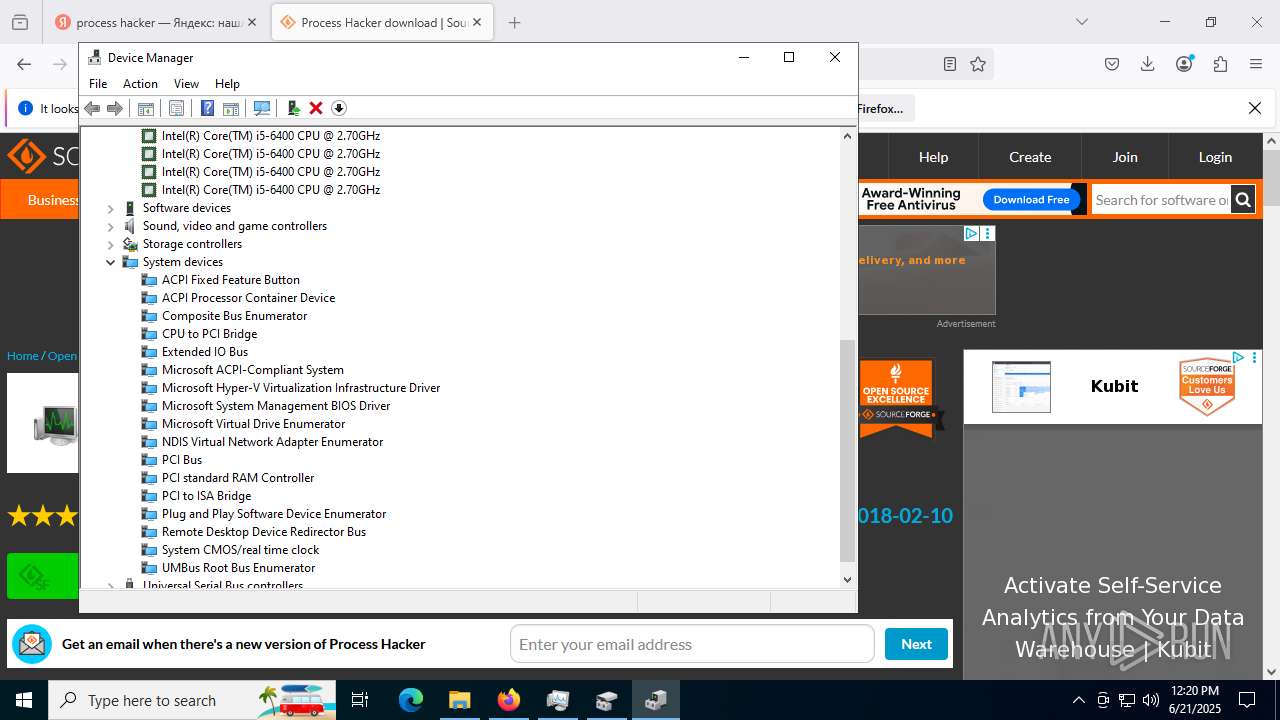Open a new Firefox tab with plus

coord(514,22)
